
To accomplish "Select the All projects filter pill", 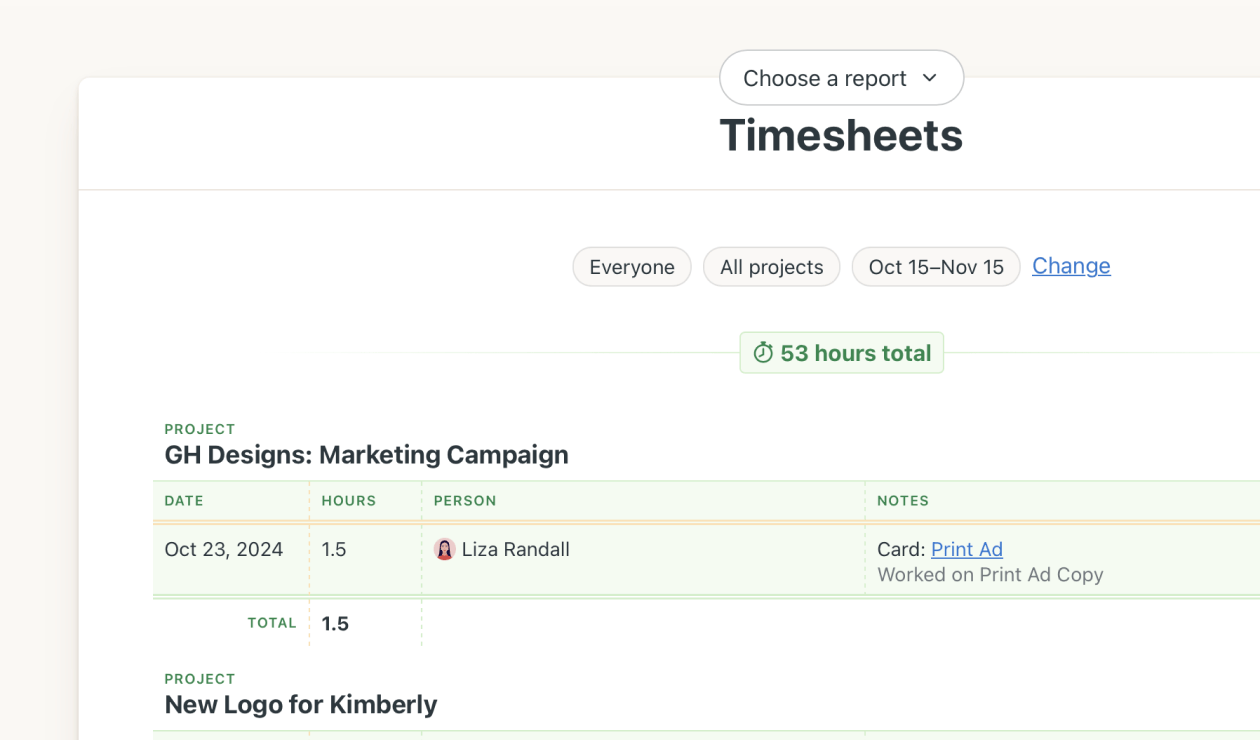I will 771,267.
